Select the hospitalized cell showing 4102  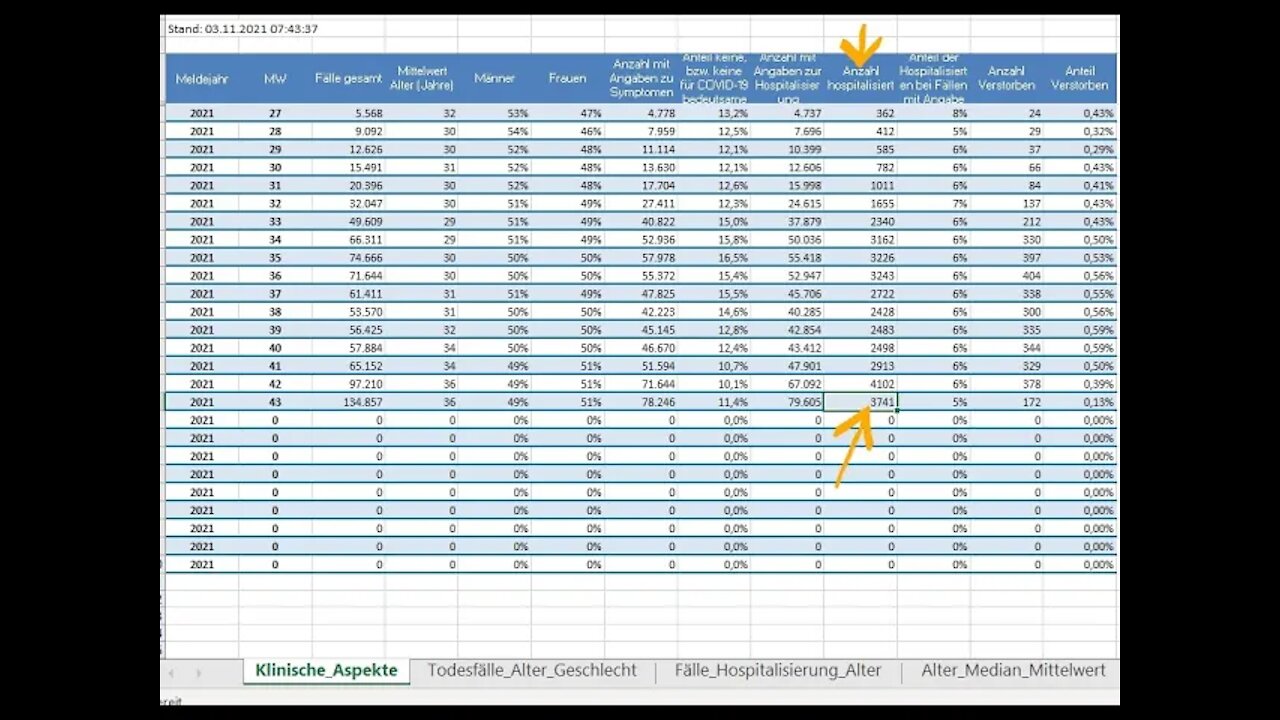click(860, 384)
